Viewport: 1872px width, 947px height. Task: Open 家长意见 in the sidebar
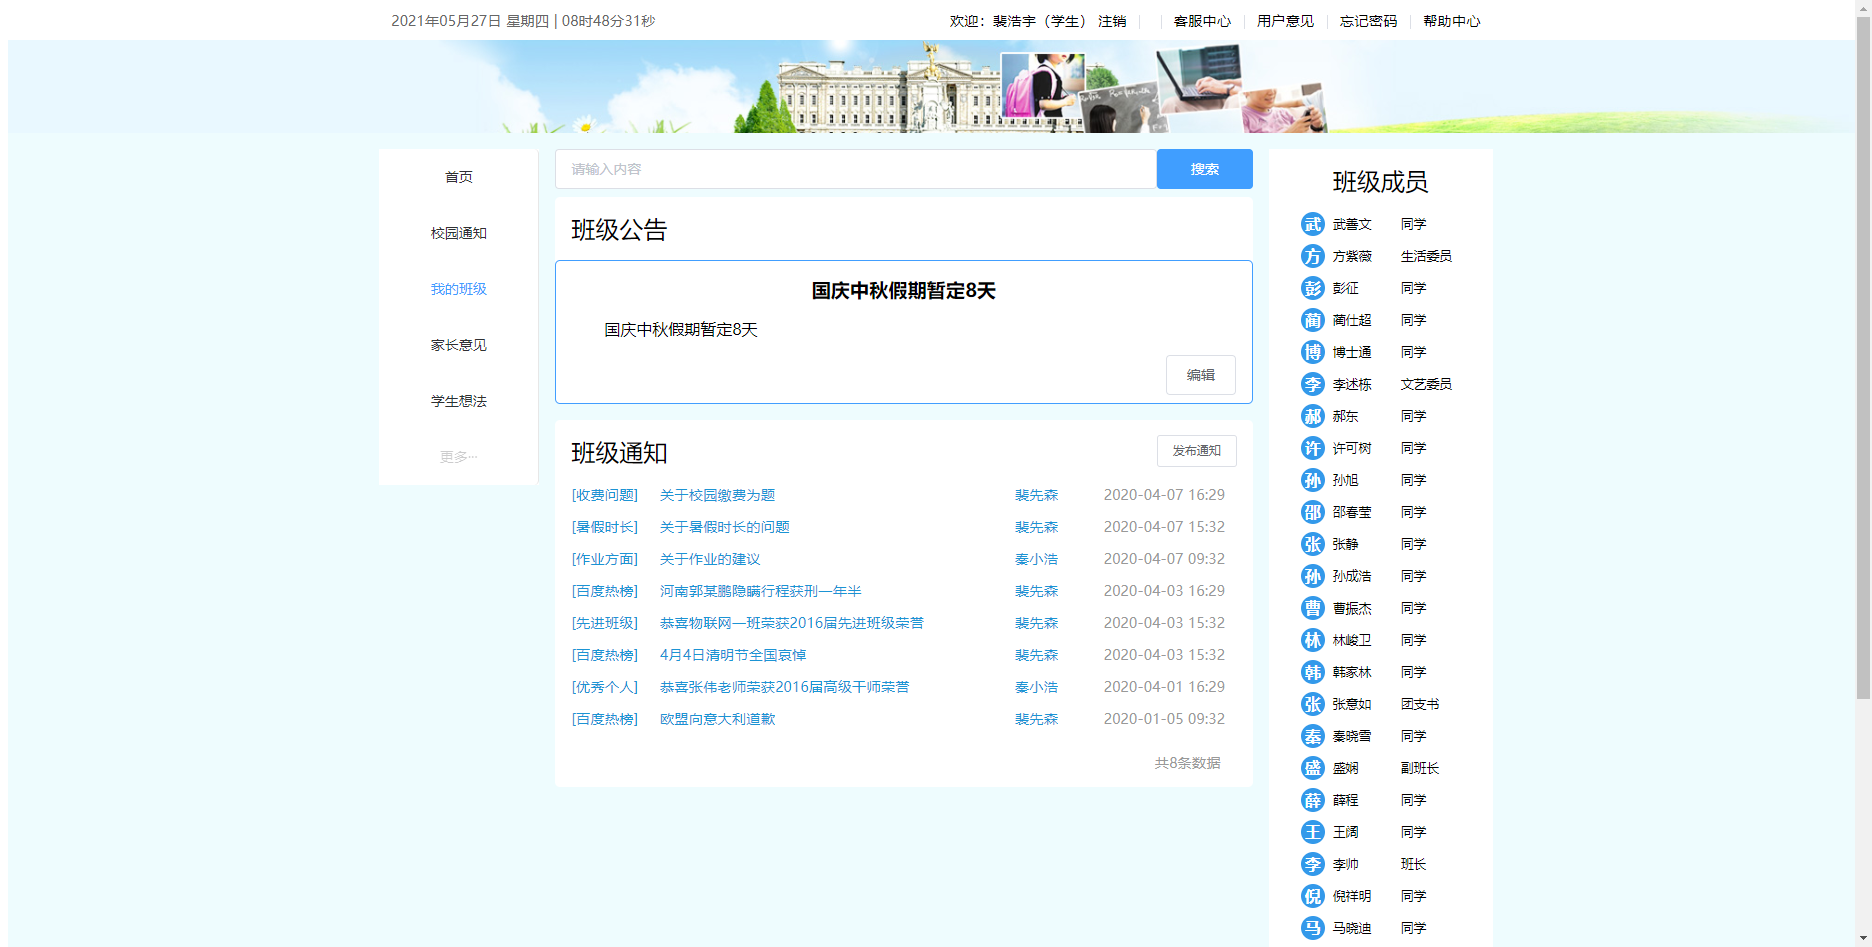[x=458, y=345]
